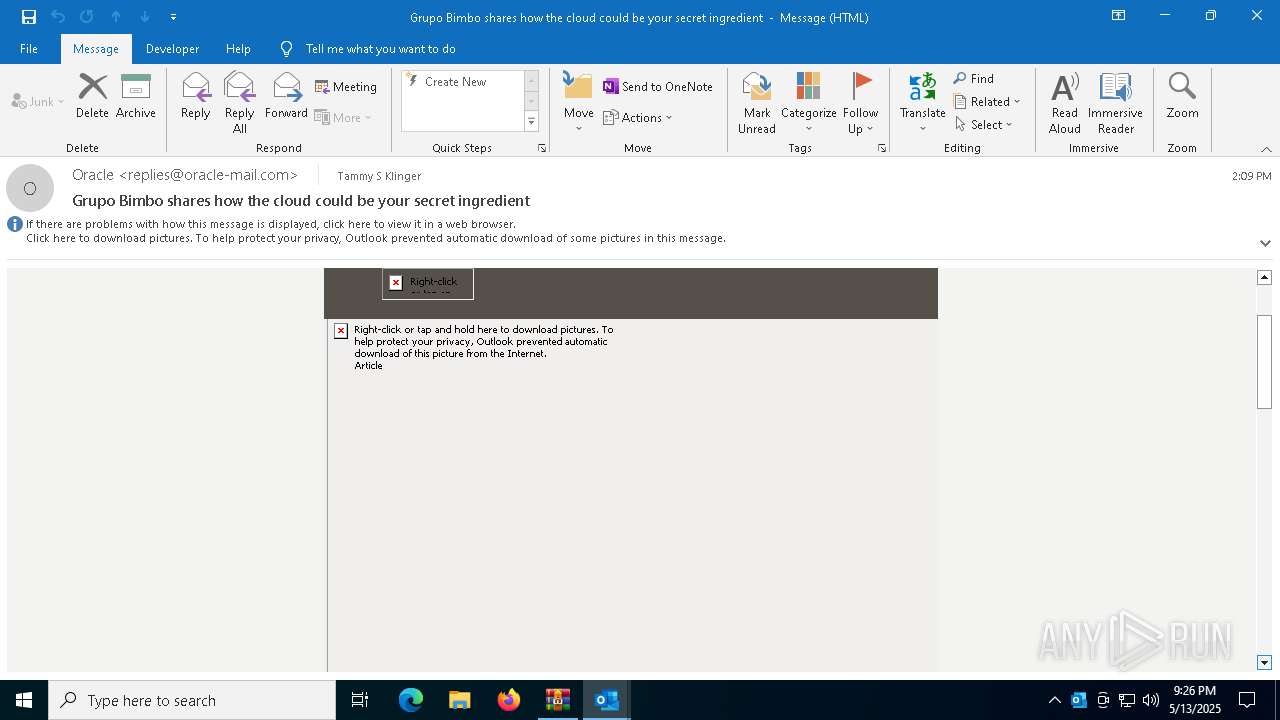Click the small blocked image in the dark banner
This screenshot has width=1280, height=720.
[428, 284]
